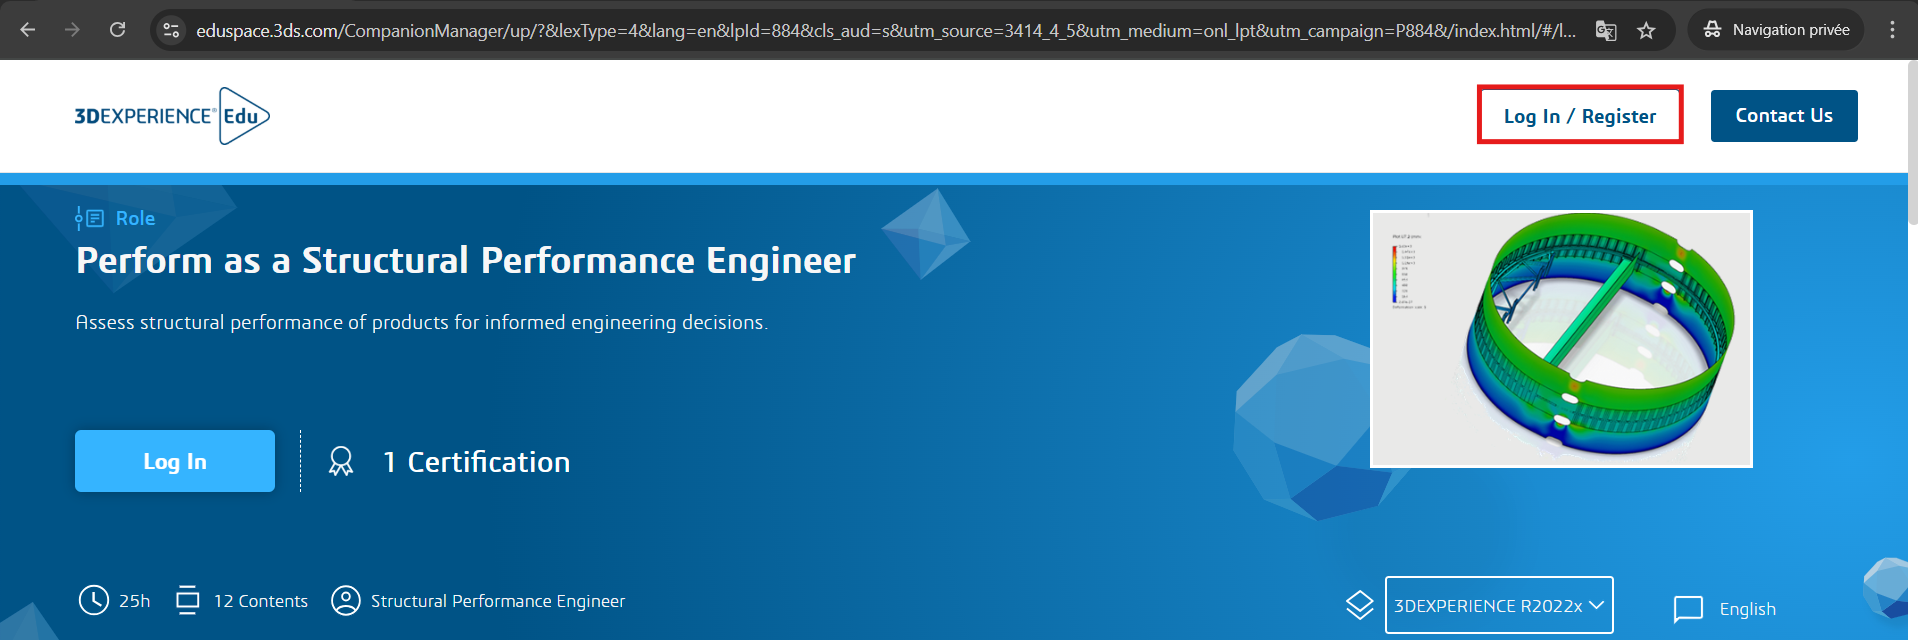Click the blue Log In button
Image resolution: width=1918 pixels, height=640 pixels.
click(175, 461)
